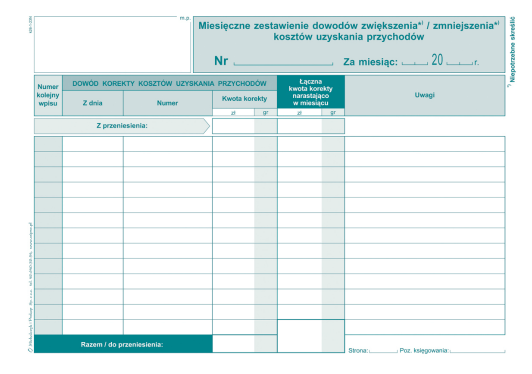Click the Z dnia column header
Viewport: 532px width, 374px height.
(93, 103)
